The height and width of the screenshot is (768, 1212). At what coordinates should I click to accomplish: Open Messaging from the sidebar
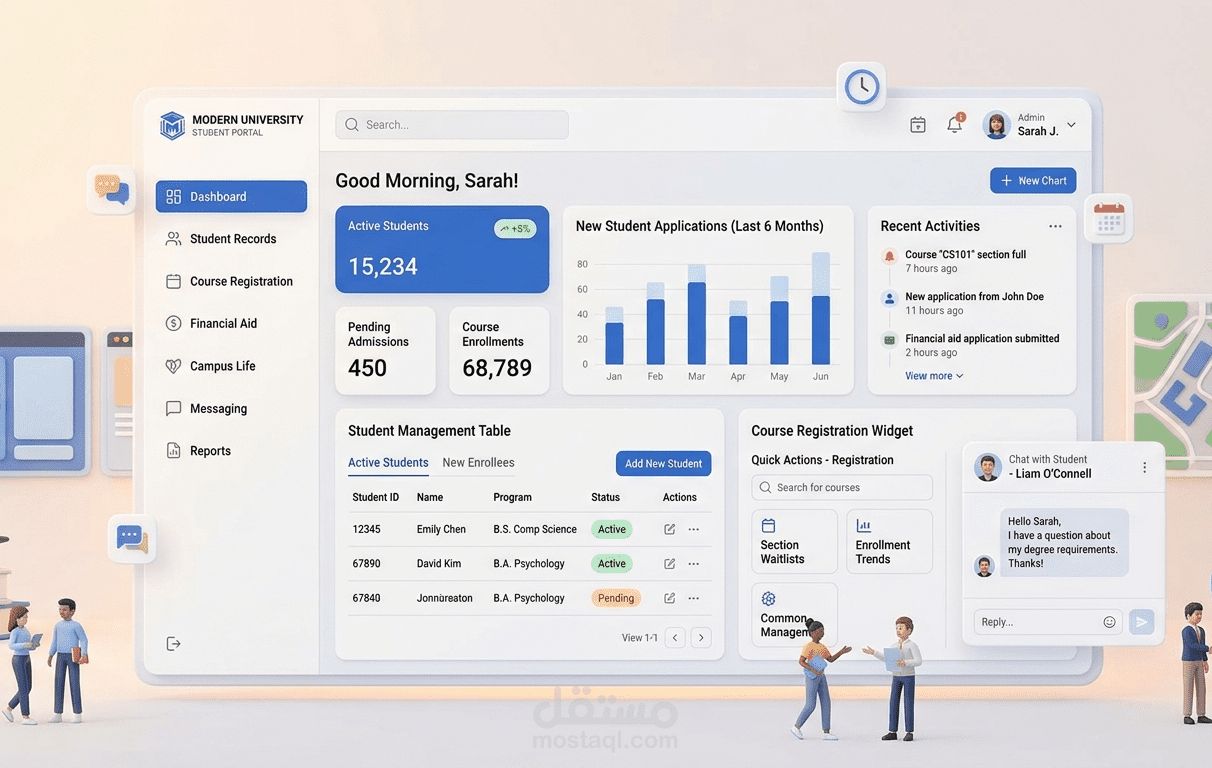point(231,409)
